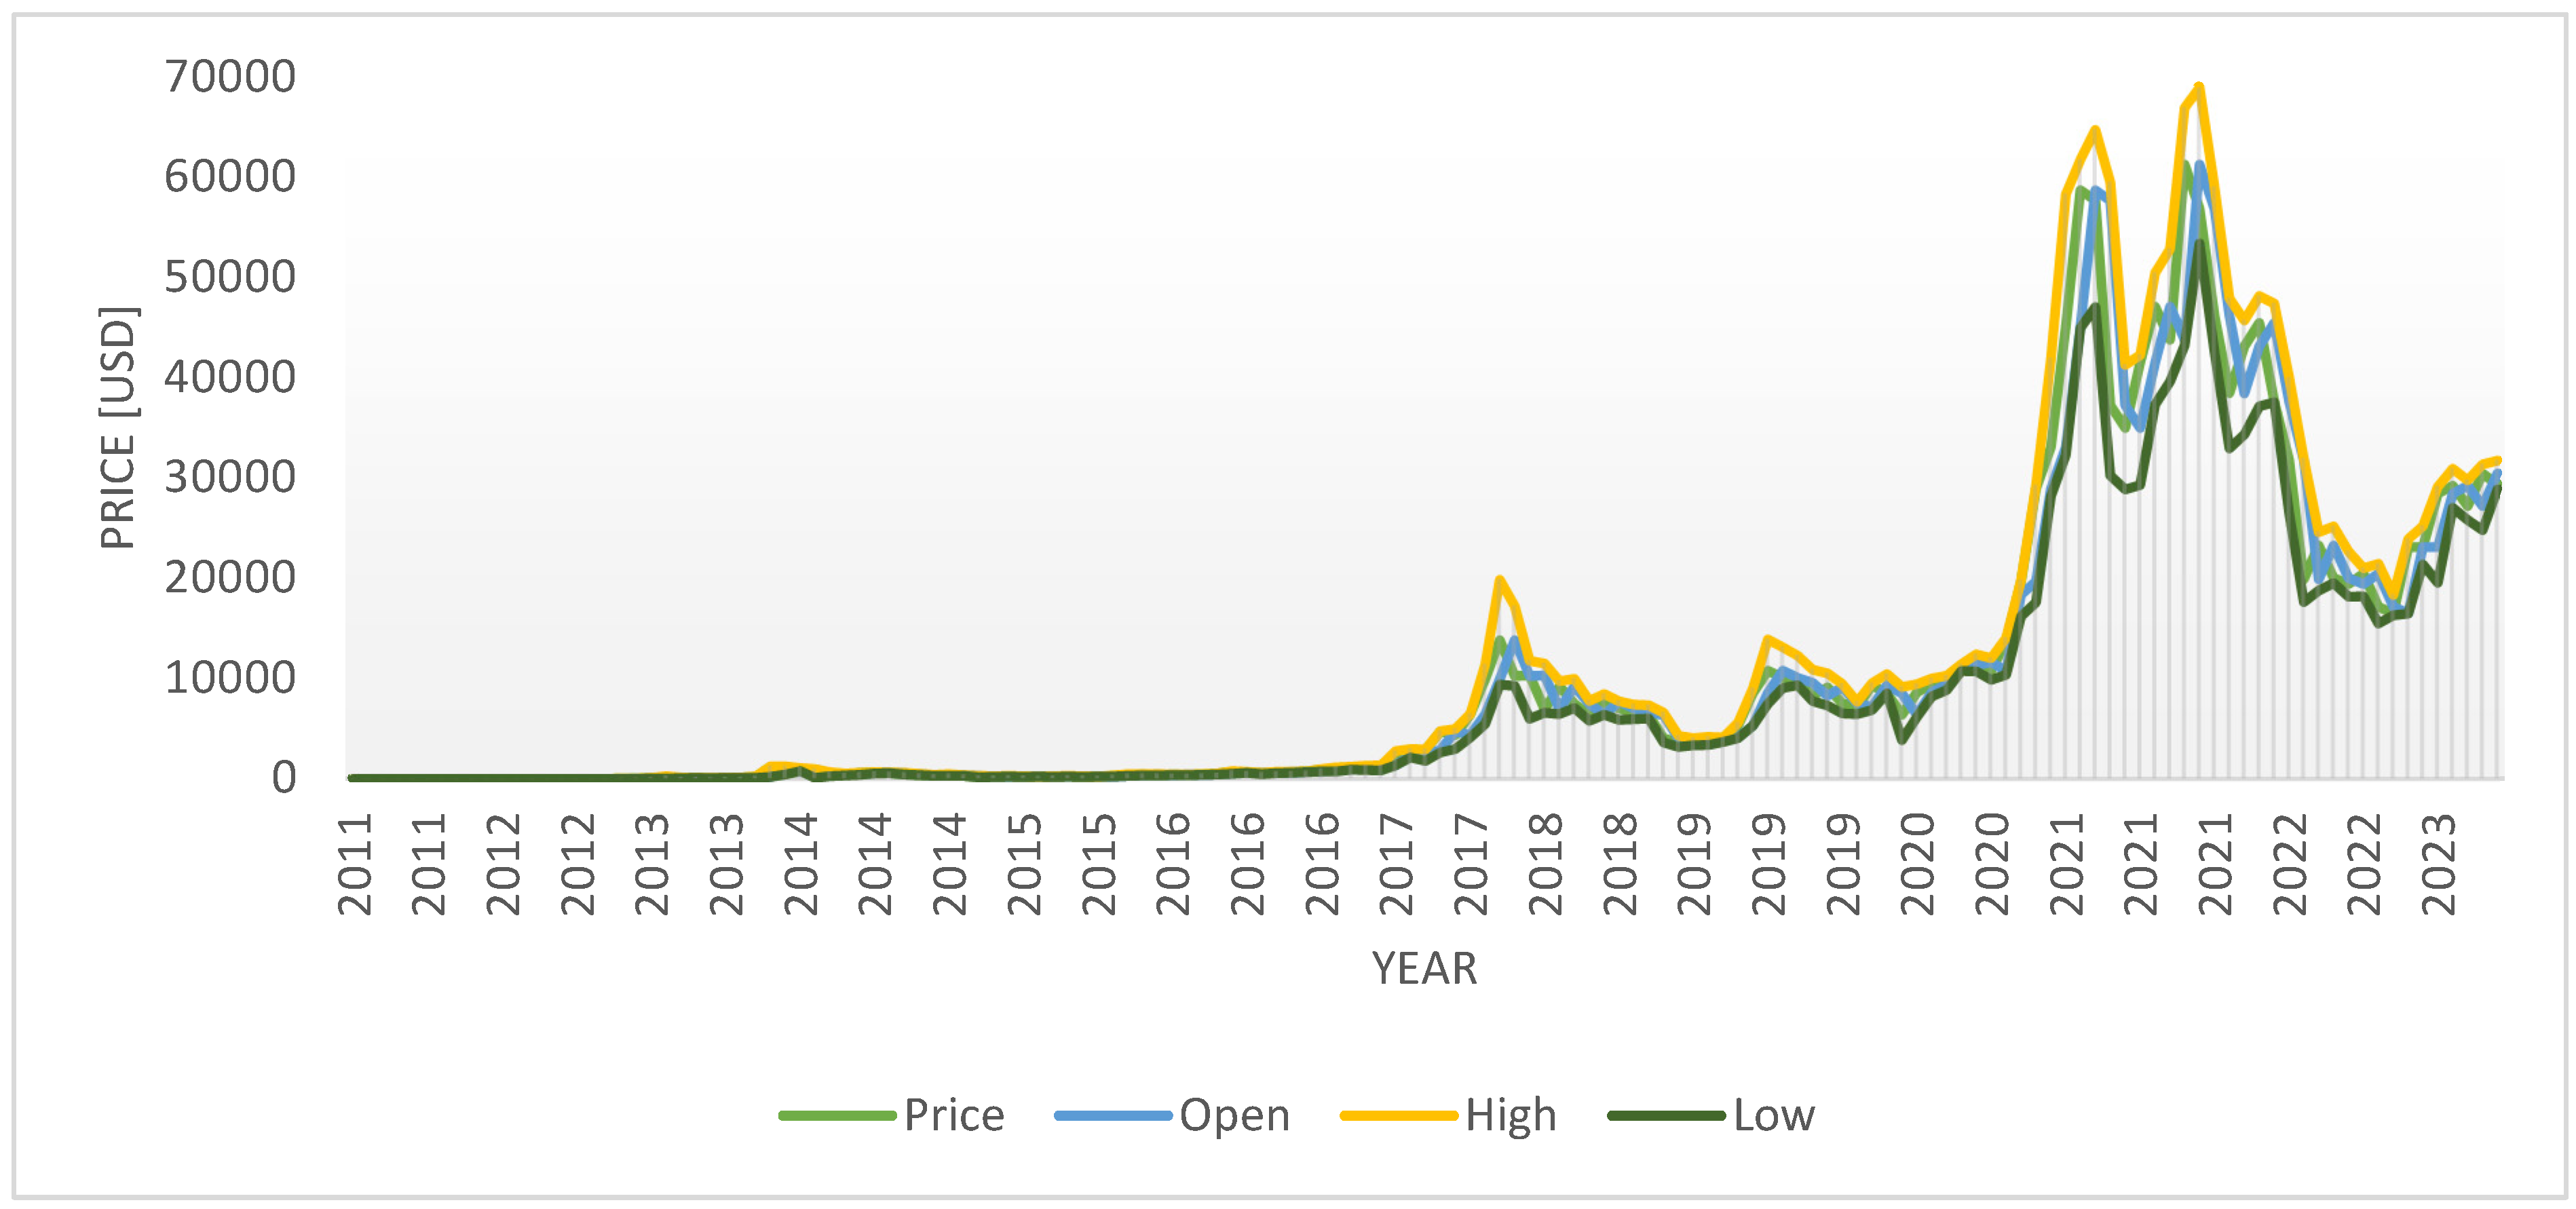
Task: Click the blue Open legend line swatch
Action: pyautogui.click(x=1113, y=1115)
